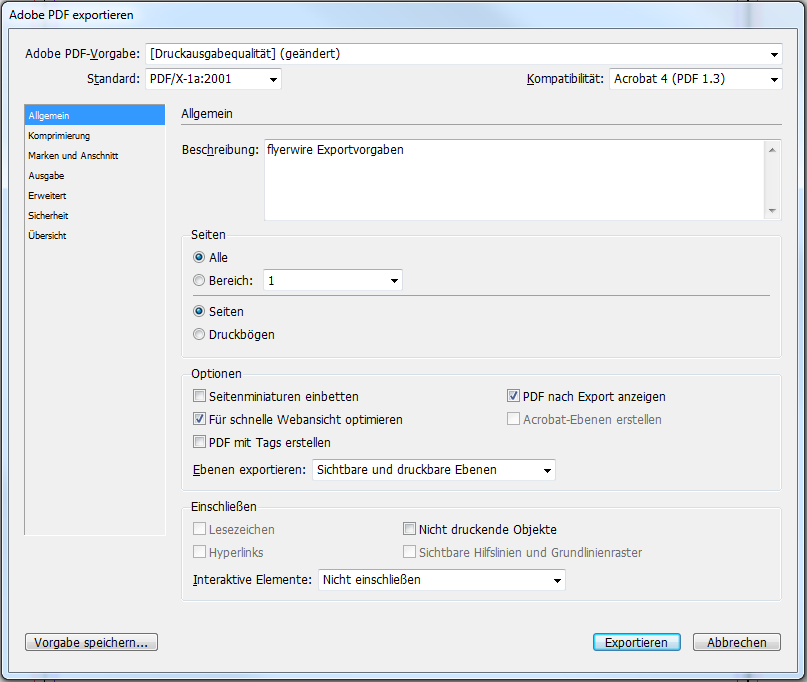Open the Adobe PDF-Vorgabe dropdown
The width and height of the screenshot is (807, 682).
(x=464, y=54)
